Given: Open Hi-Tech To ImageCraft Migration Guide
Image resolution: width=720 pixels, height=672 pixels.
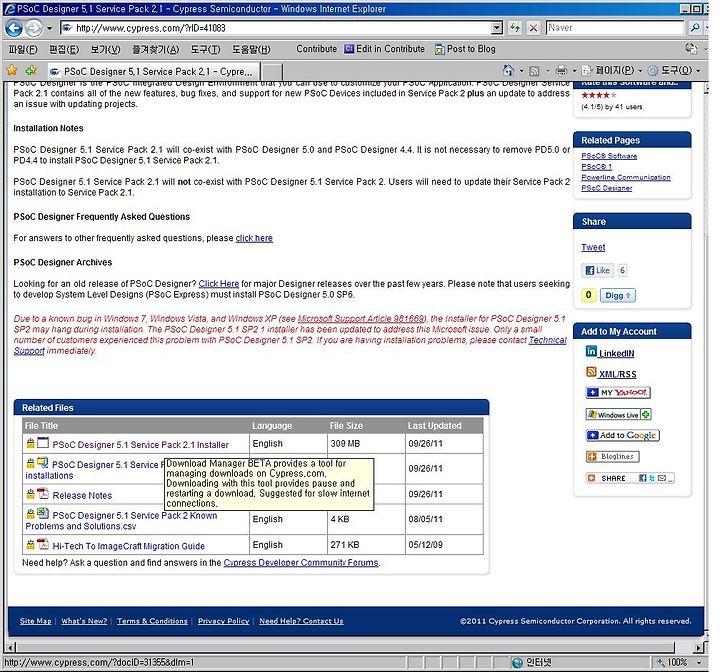Looking at the screenshot, I should (129, 546).
